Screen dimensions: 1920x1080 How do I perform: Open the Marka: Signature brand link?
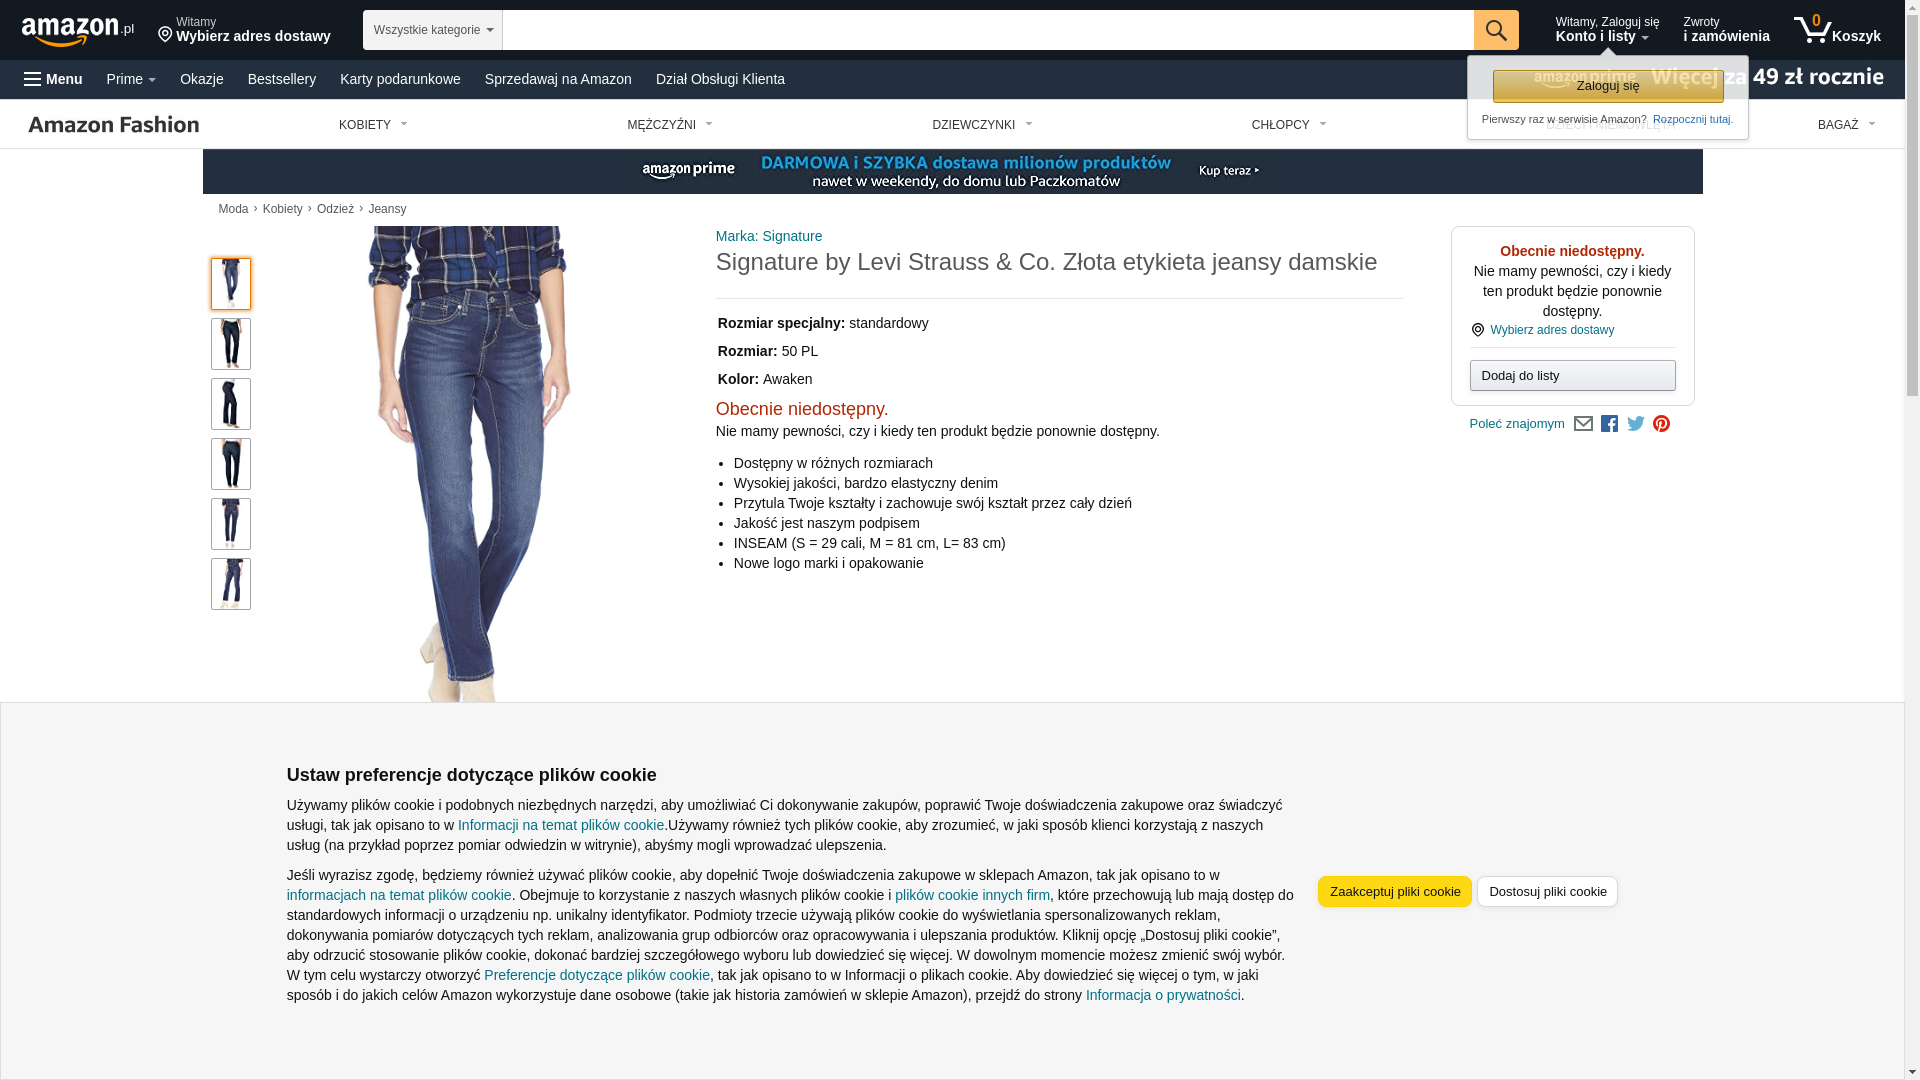tap(769, 236)
